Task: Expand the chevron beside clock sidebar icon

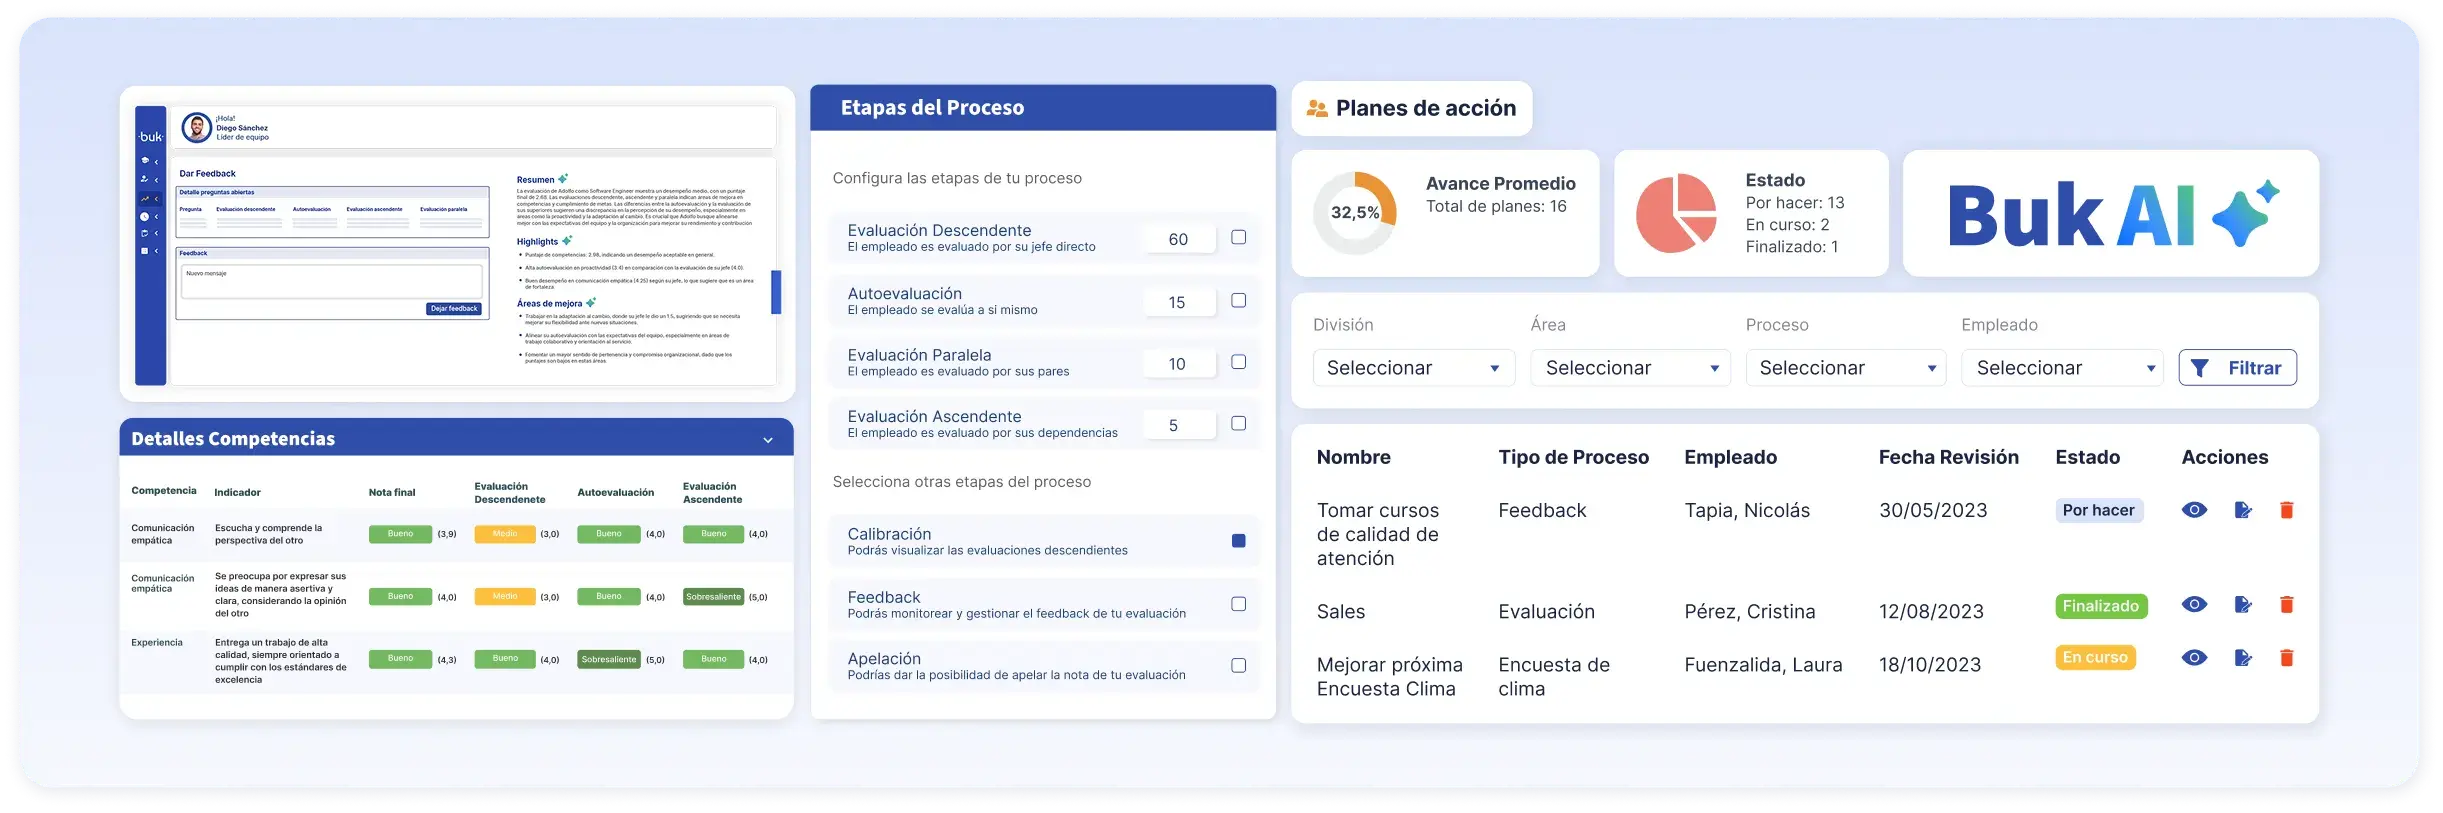Action: [156, 217]
